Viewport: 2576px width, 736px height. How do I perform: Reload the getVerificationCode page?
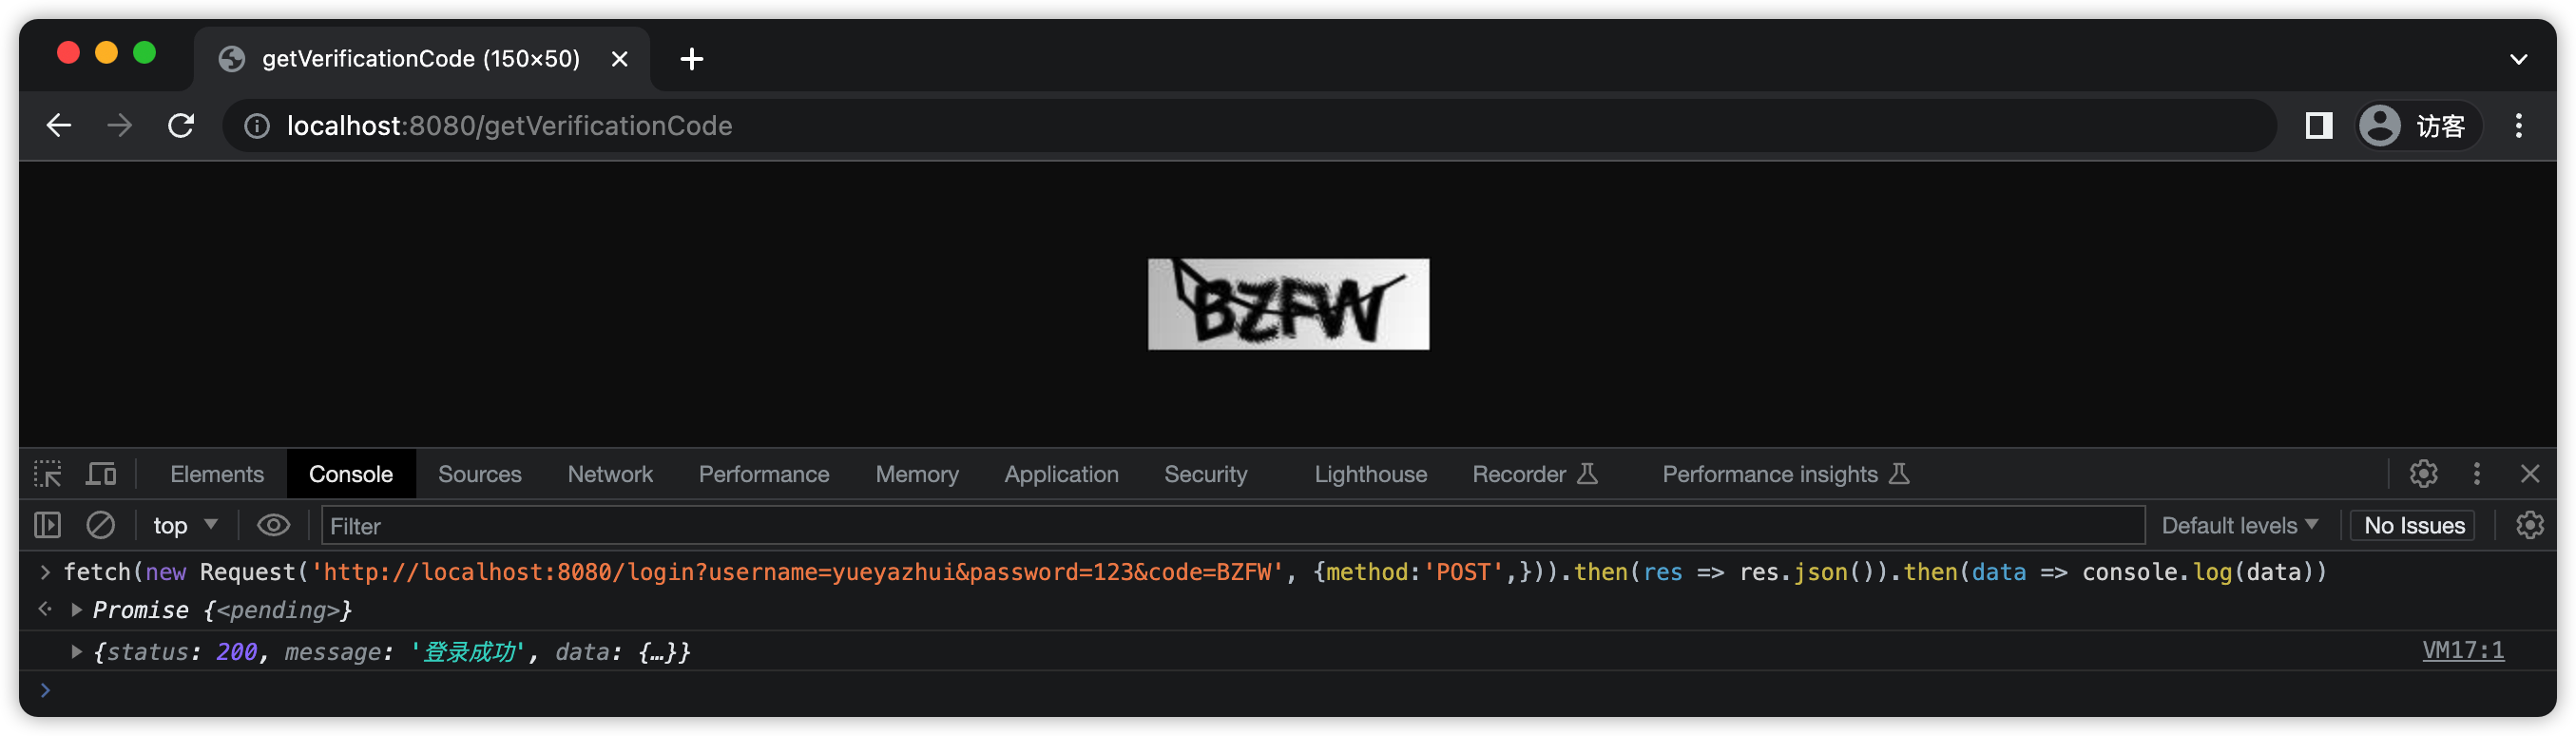point(181,126)
